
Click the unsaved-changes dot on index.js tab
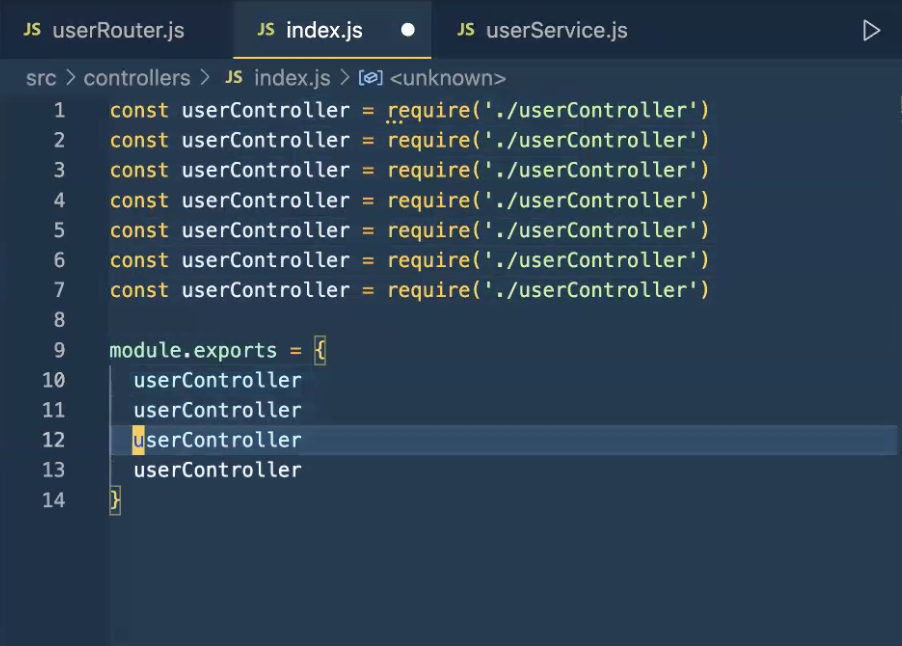(408, 30)
